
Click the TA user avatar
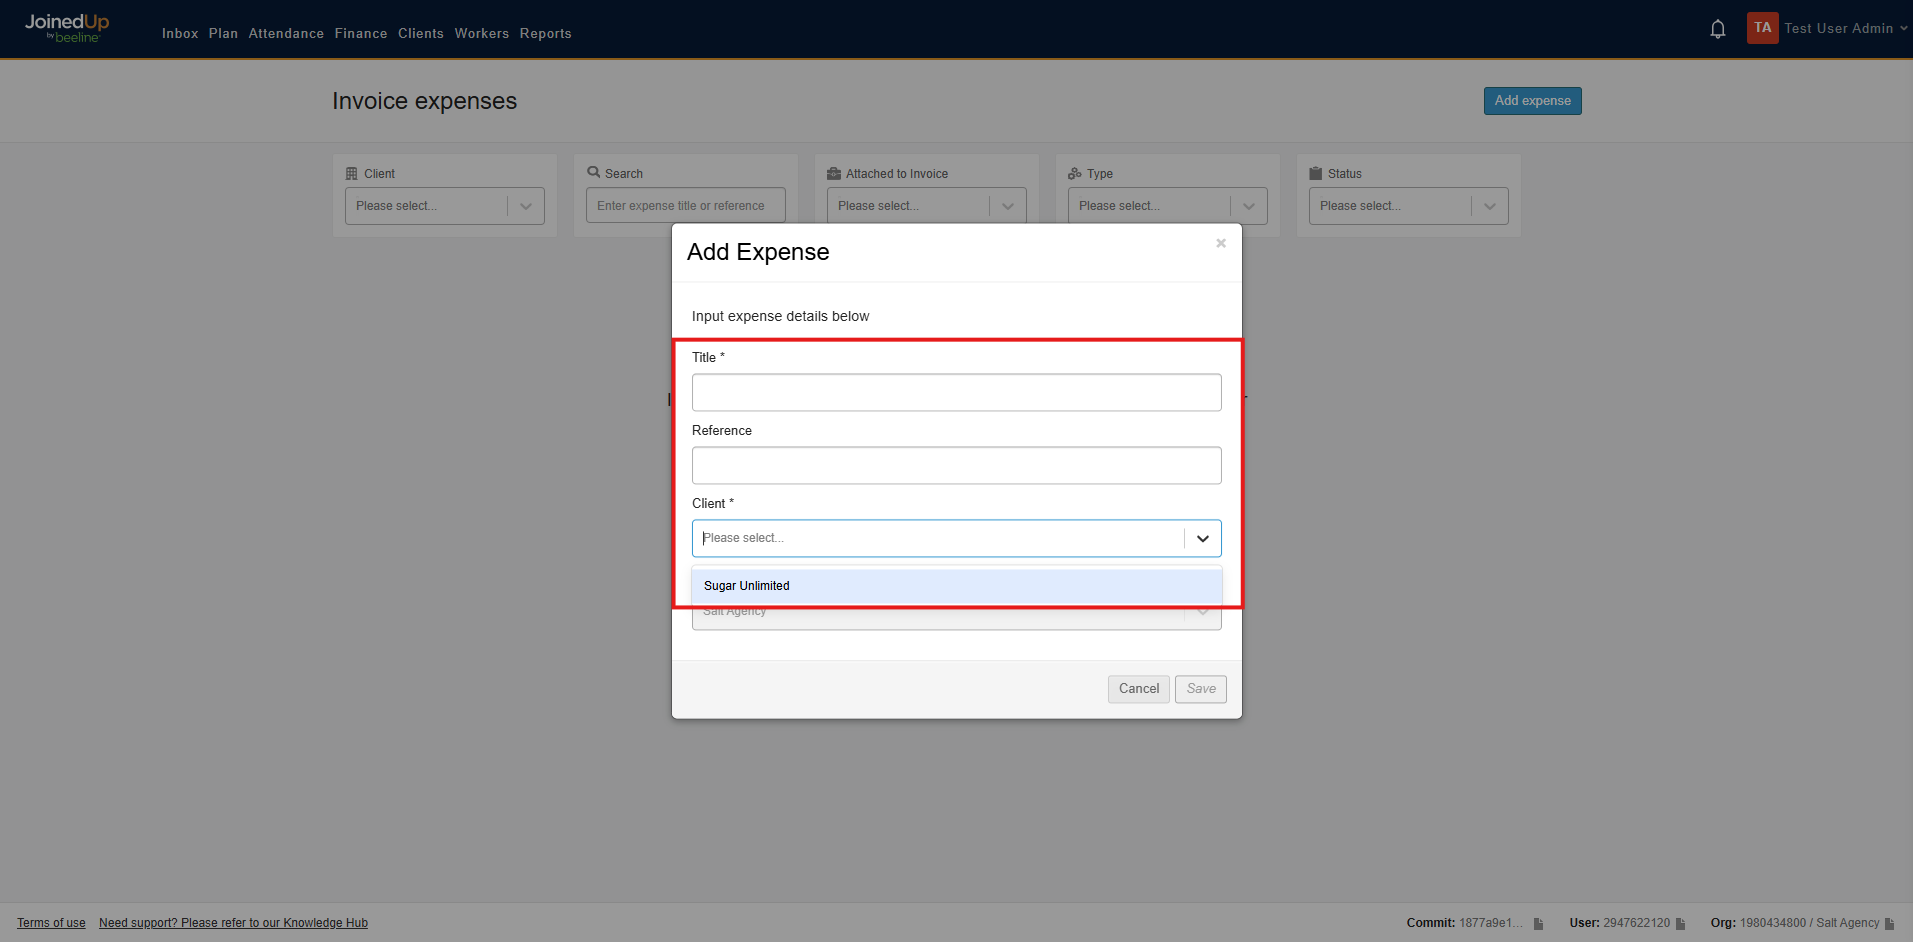coord(1762,28)
